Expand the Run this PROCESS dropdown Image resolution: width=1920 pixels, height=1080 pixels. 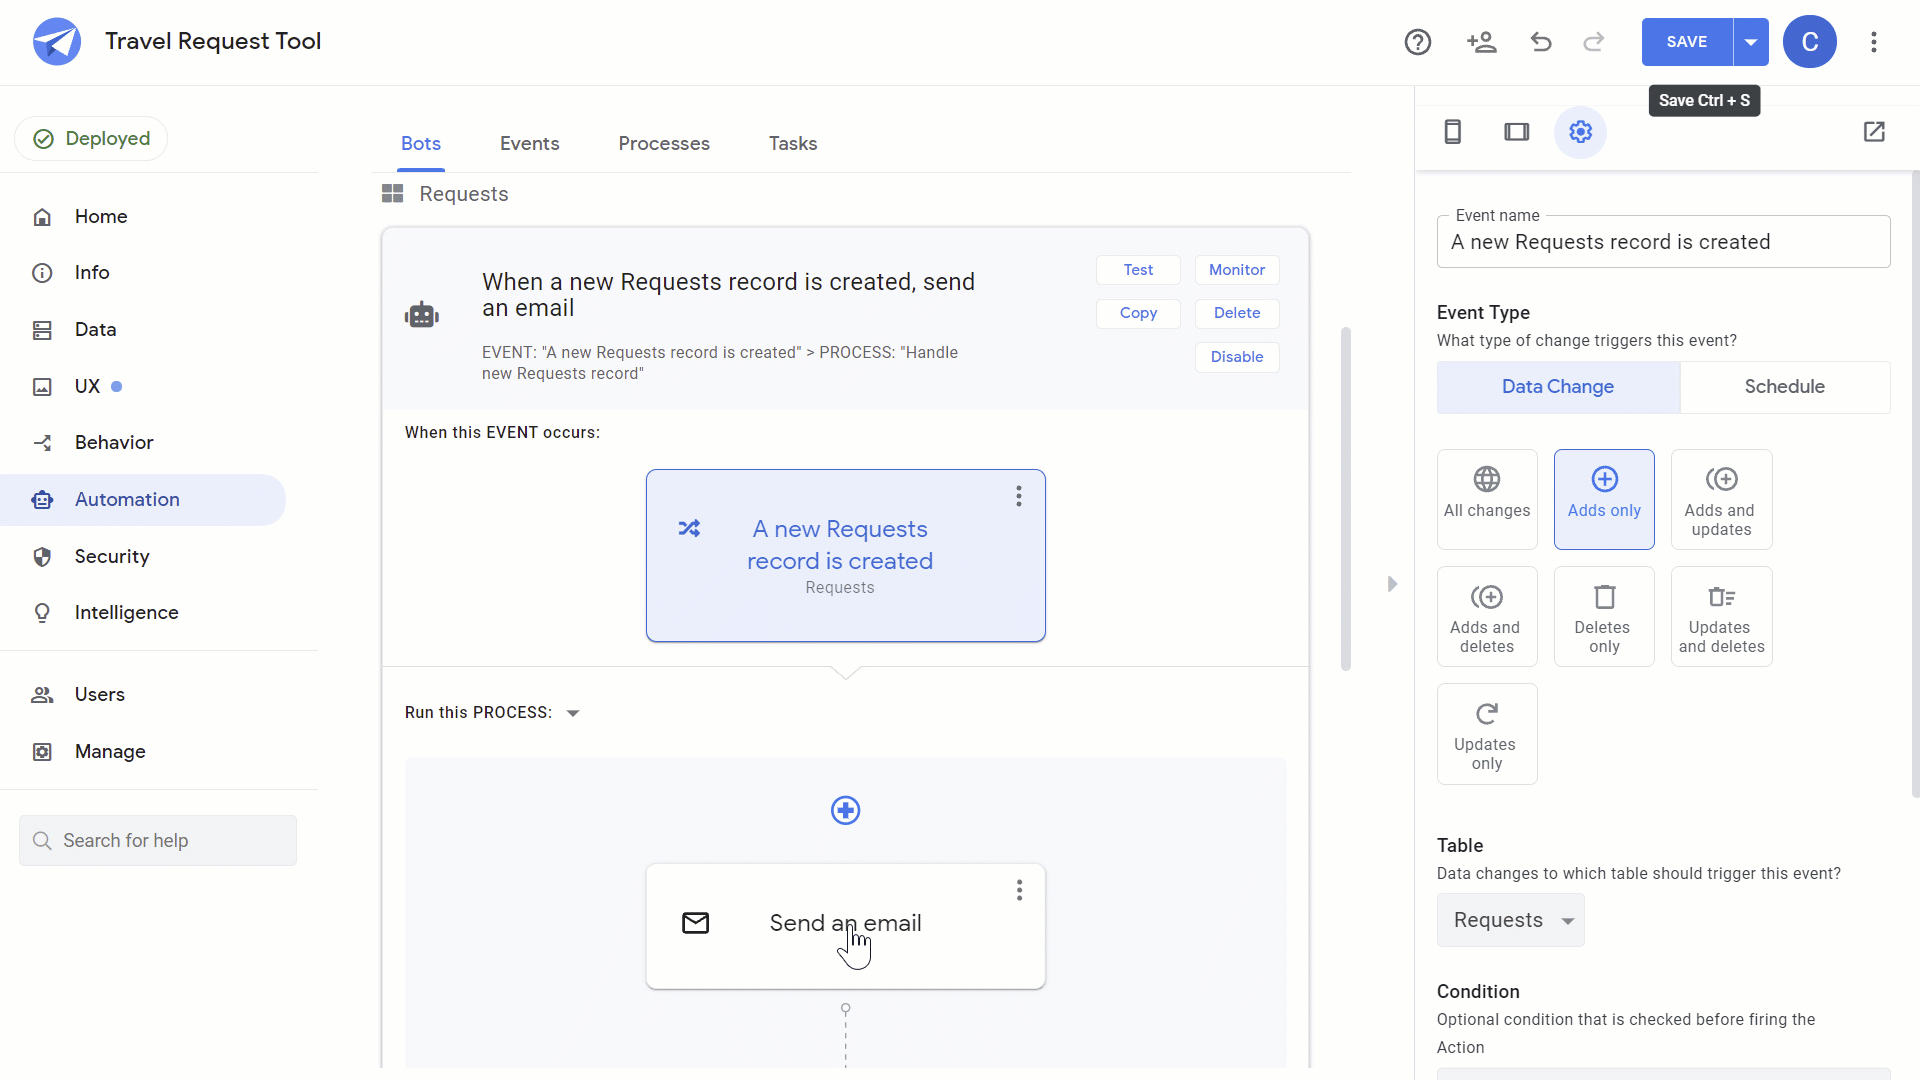[574, 712]
